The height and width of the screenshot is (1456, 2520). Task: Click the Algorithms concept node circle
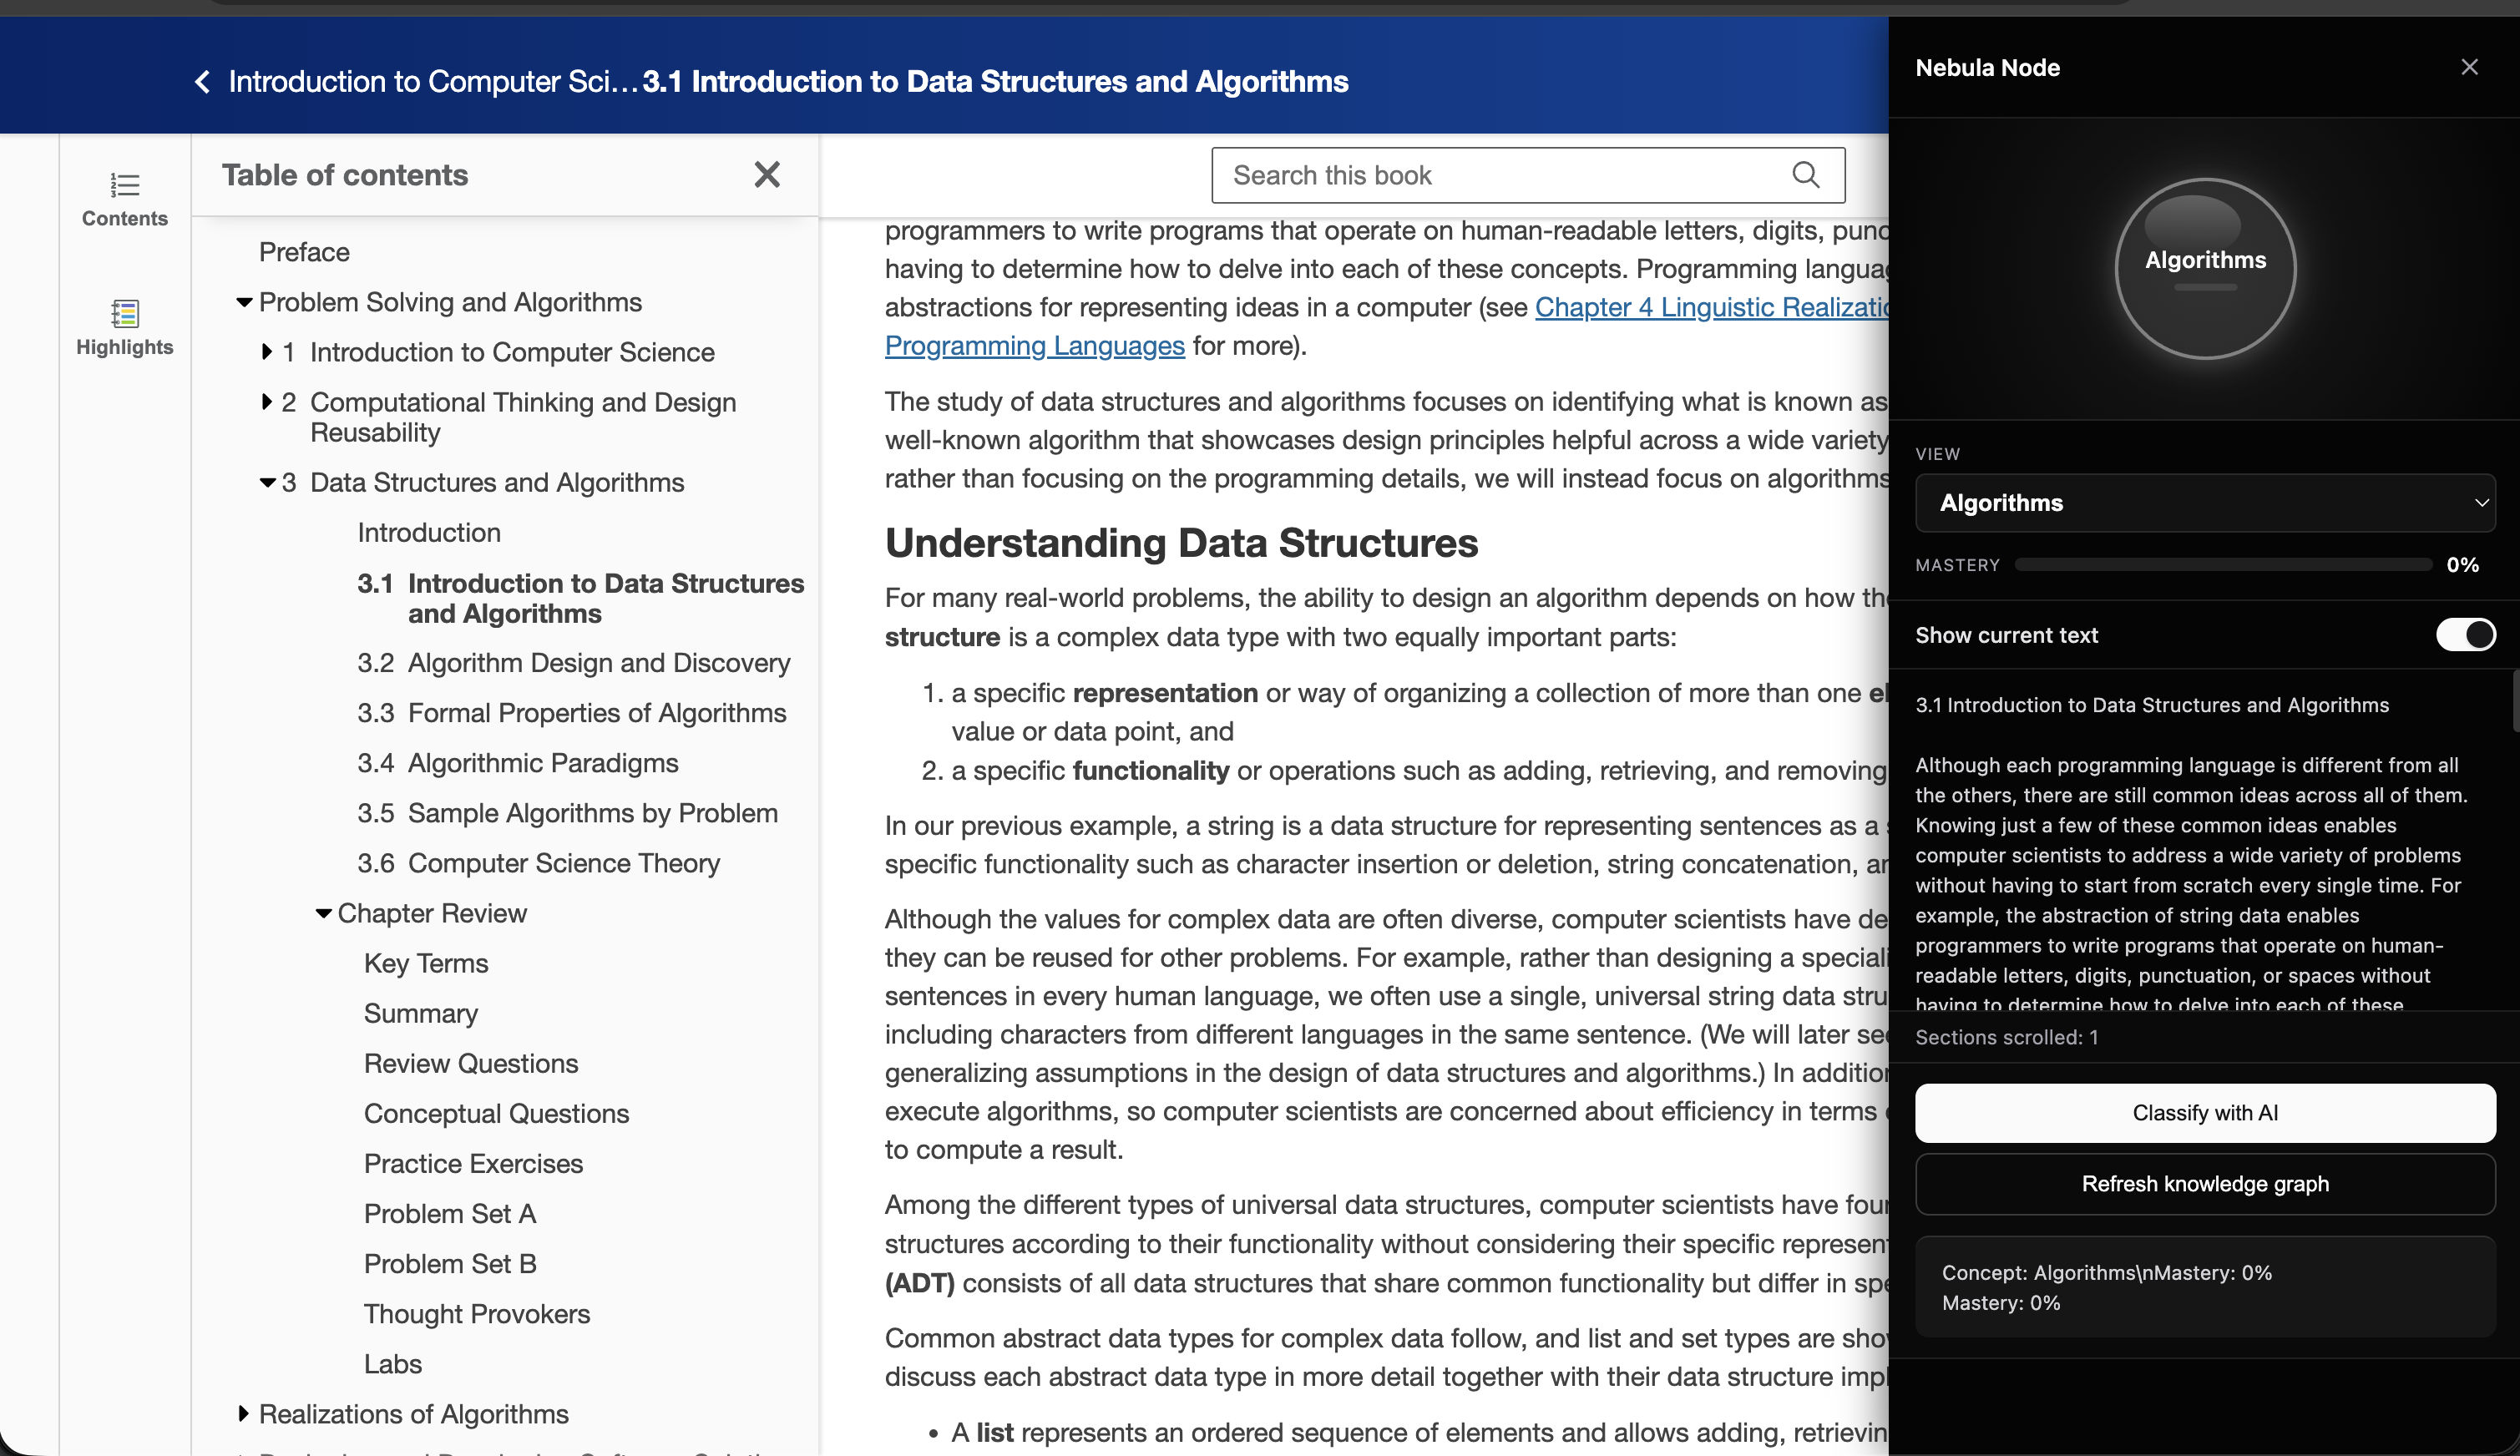coord(2204,268)
